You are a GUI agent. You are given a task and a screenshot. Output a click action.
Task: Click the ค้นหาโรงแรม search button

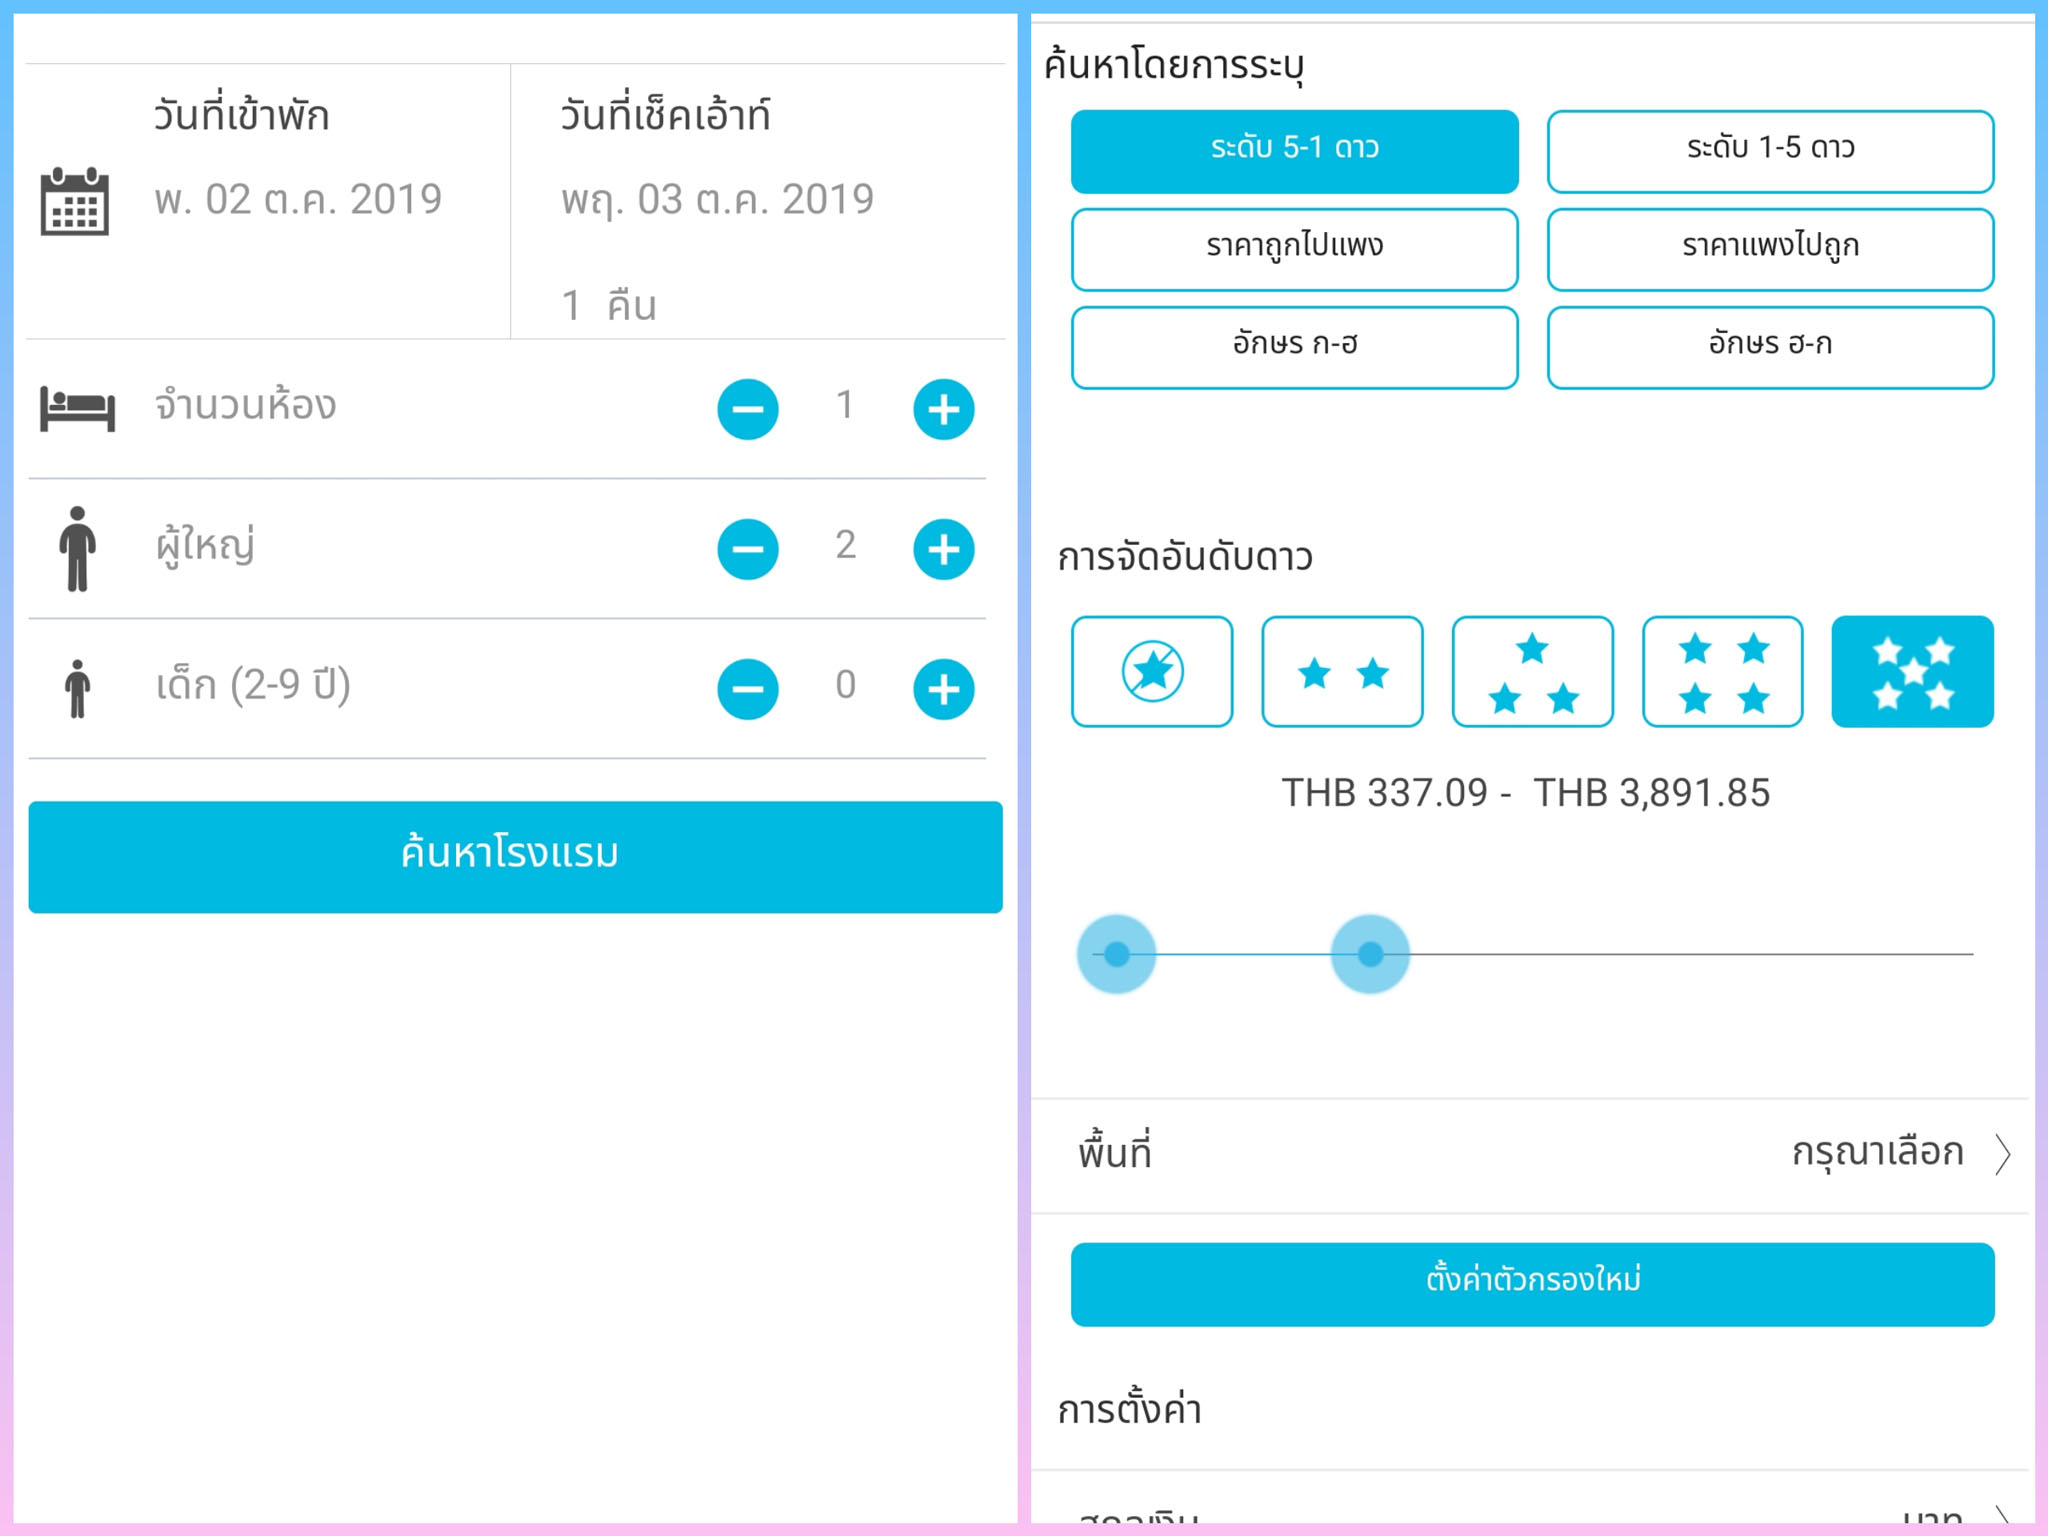(515, 856)
